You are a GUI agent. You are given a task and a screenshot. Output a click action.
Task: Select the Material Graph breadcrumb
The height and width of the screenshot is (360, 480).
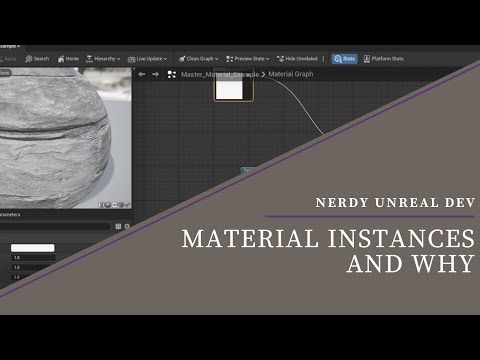[x=291, y=74]
